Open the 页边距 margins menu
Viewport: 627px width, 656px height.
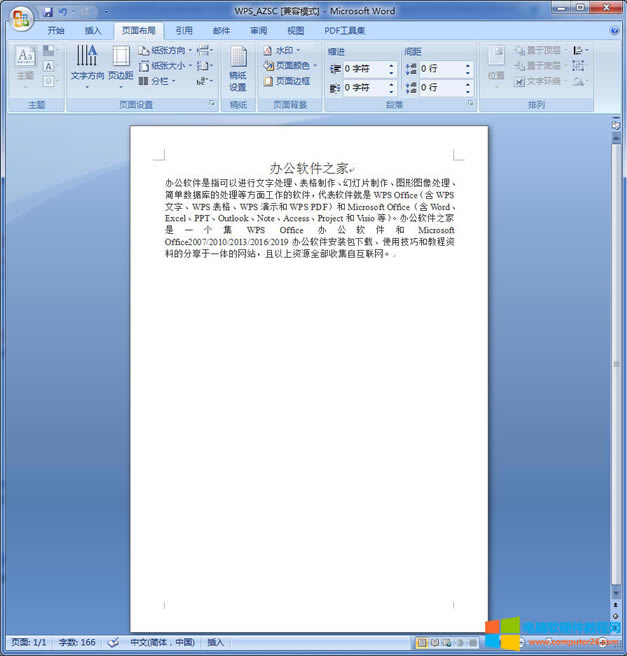click(x=120, y=67)
